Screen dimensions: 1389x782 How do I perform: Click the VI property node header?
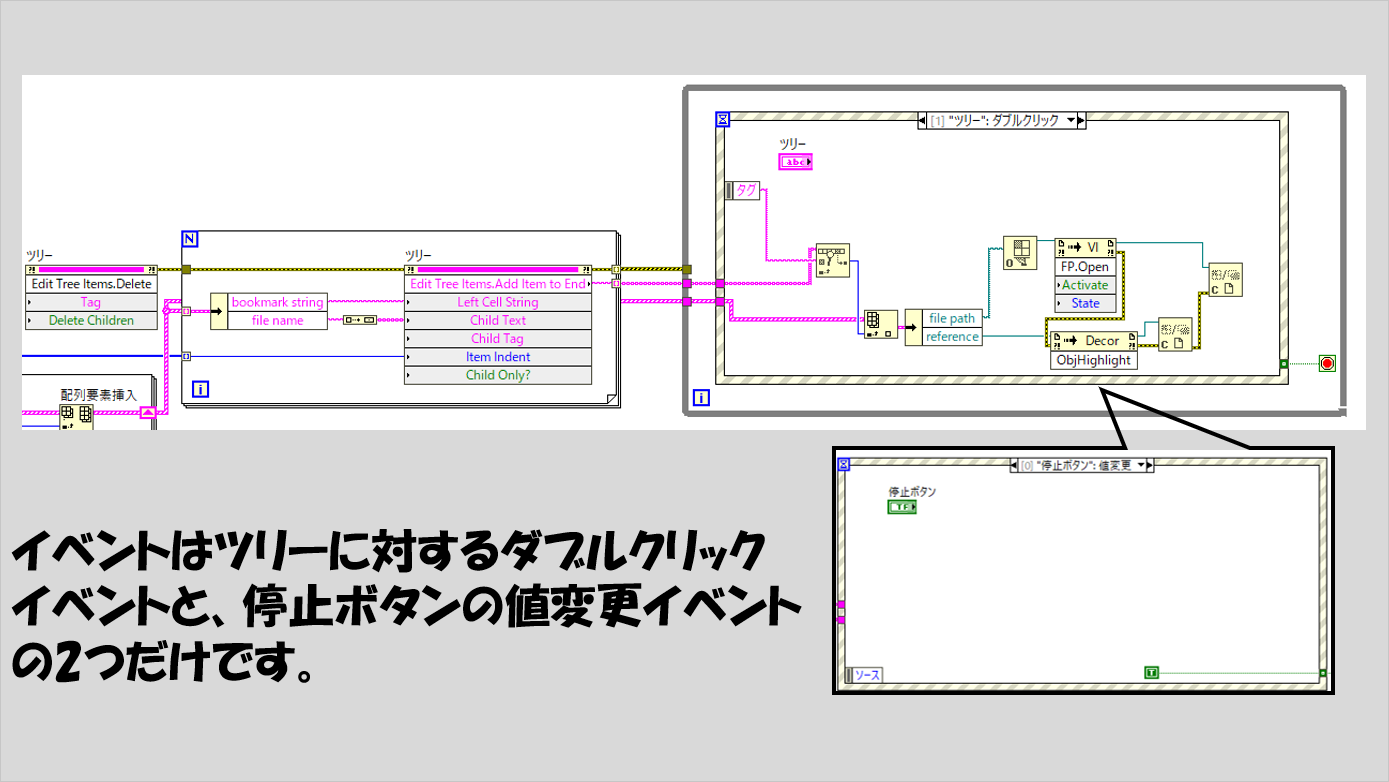1086,248
